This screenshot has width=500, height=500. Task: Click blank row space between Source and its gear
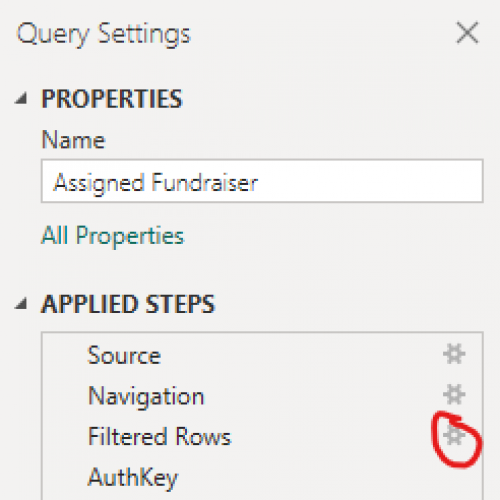click(302, 355)
